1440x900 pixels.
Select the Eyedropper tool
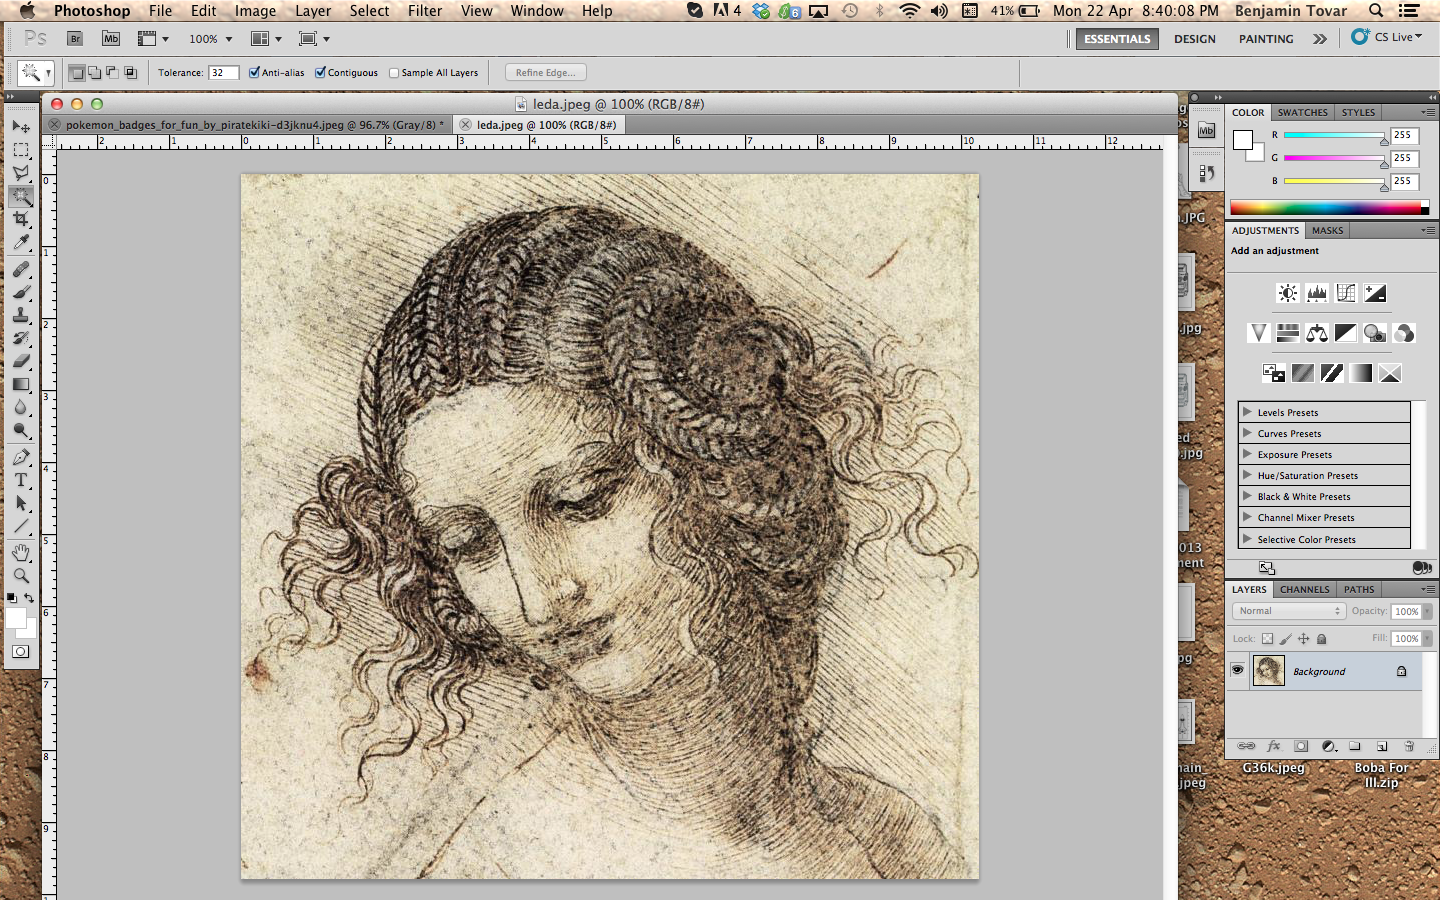click(x=21, y=242)
